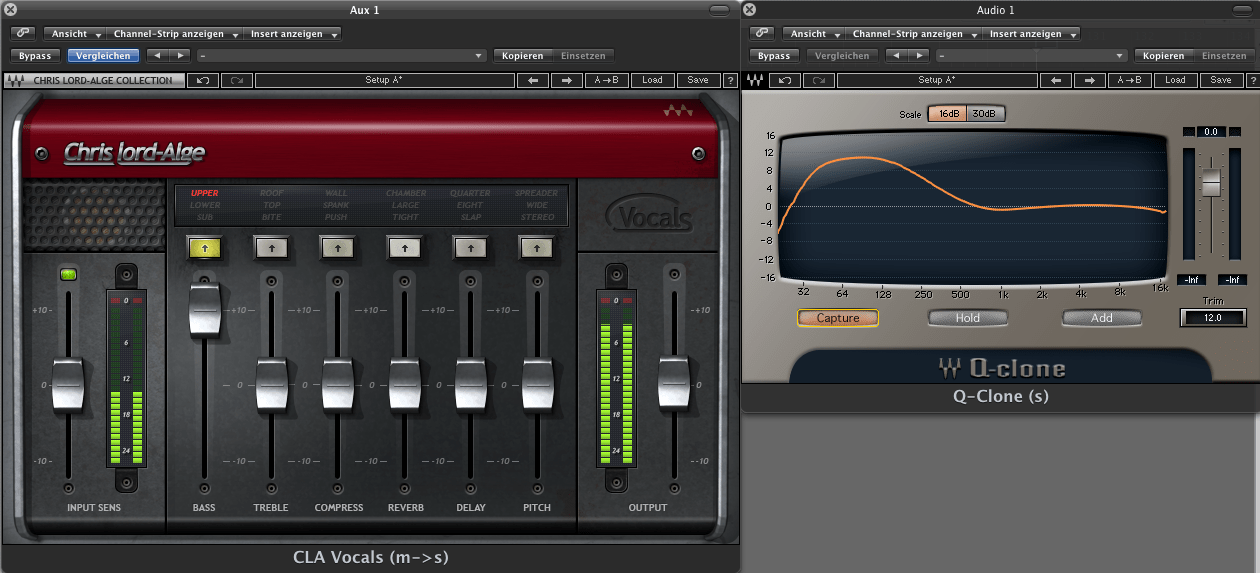
Task: Copy A to B in Q-Clone
Action: pyautogui.click(x=1130, y=80)
